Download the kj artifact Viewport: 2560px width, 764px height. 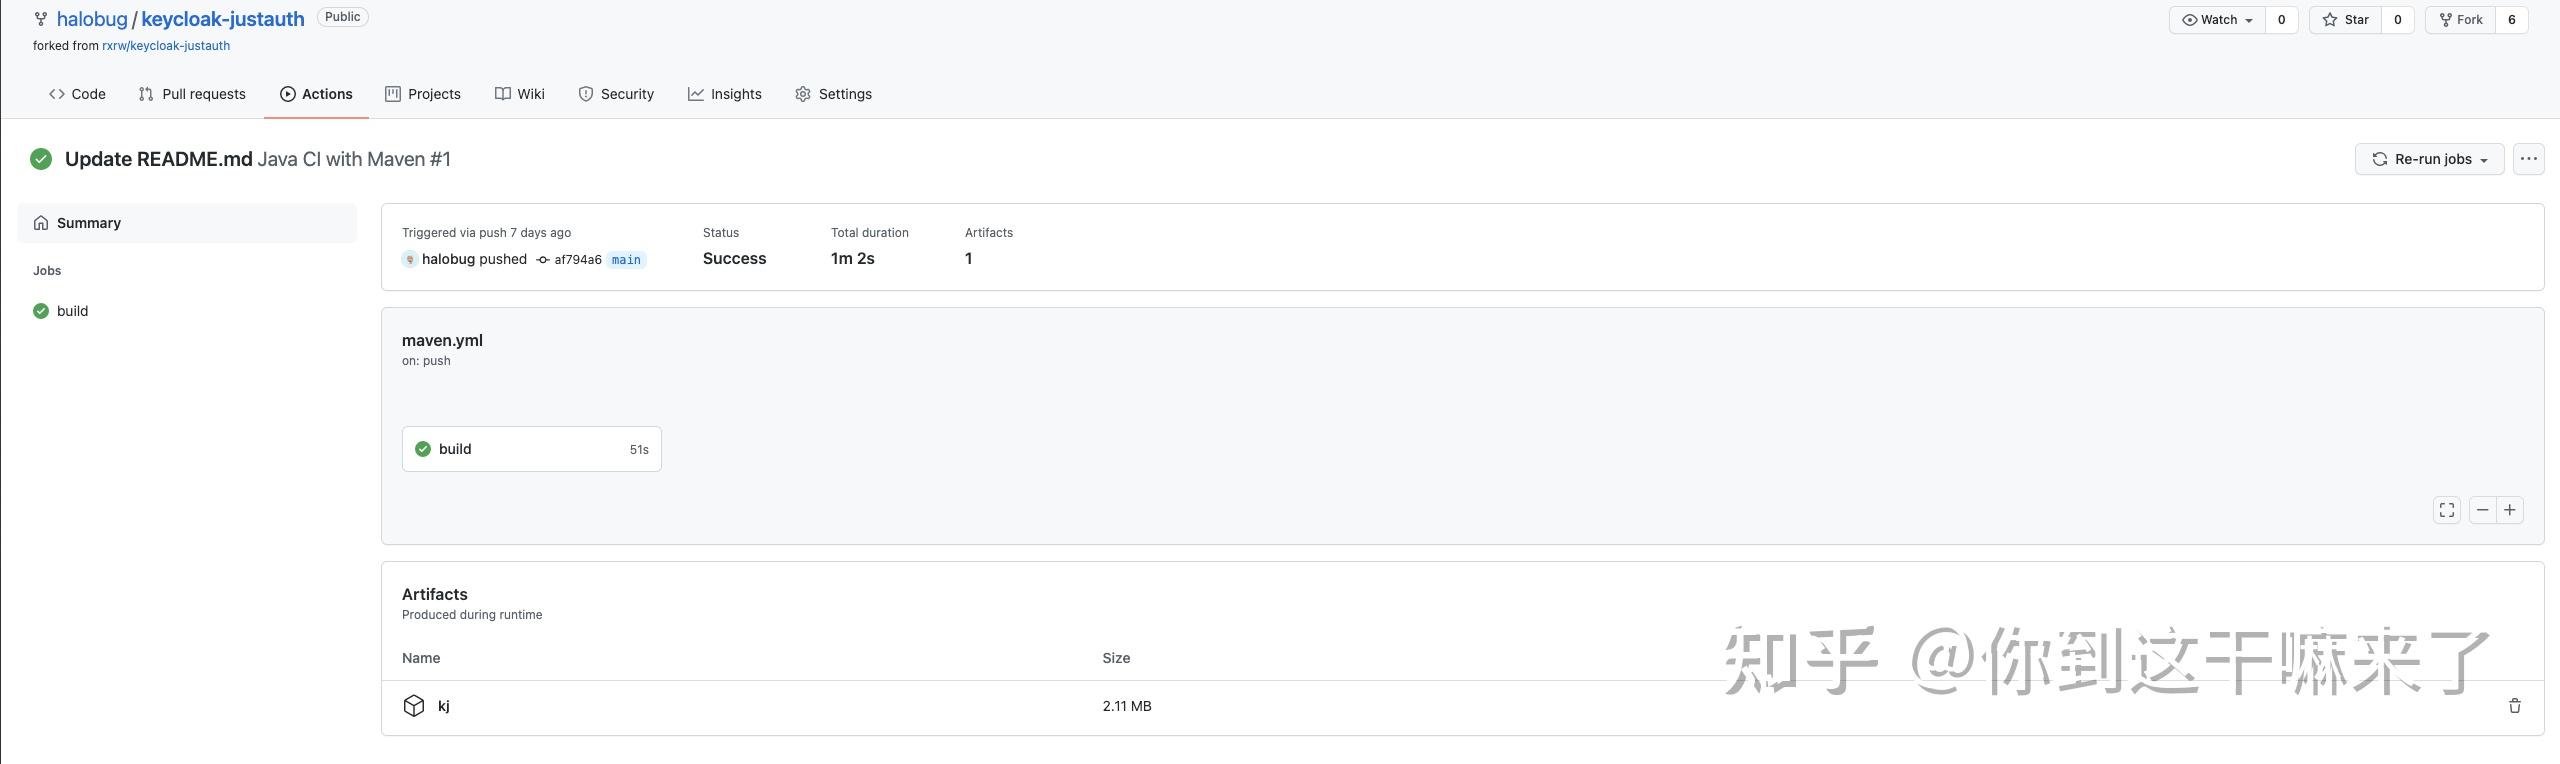[x=444, y=706]
